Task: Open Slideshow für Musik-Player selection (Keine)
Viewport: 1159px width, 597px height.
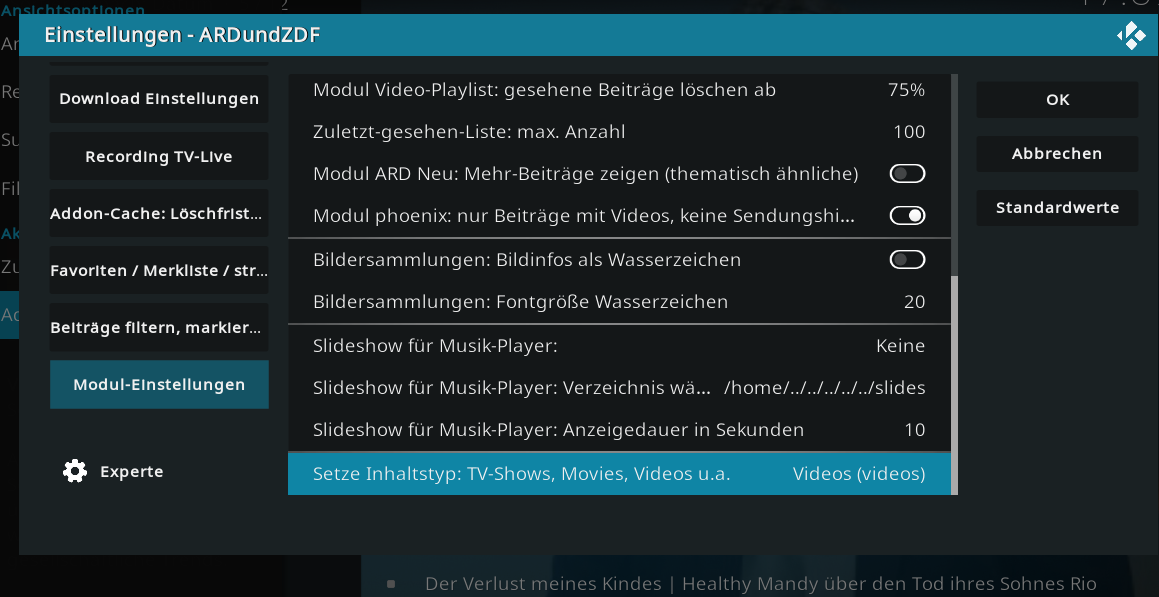Action: coord(619,345)
